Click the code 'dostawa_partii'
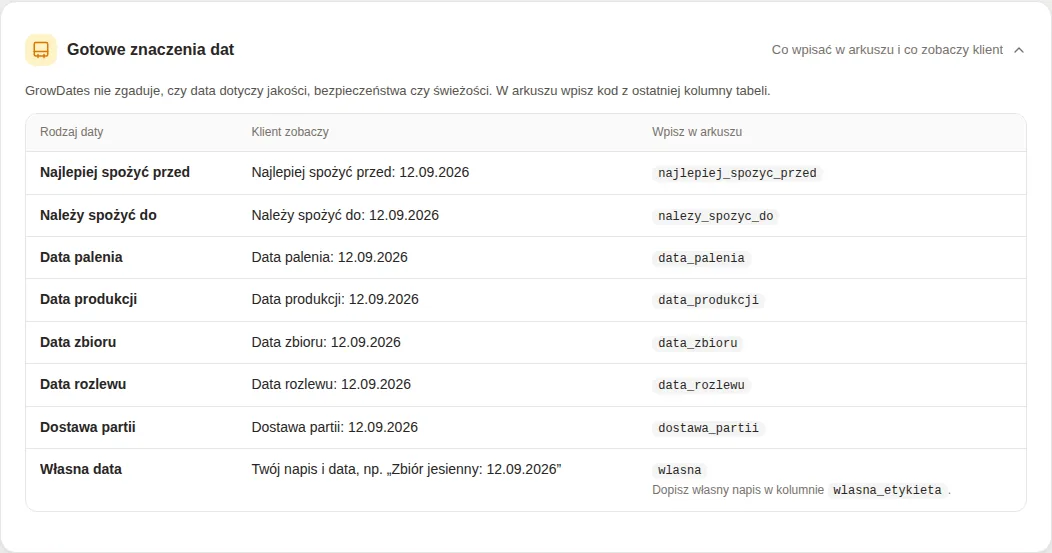The width and height of the screenshot is (1052, 553). (708, 428)
